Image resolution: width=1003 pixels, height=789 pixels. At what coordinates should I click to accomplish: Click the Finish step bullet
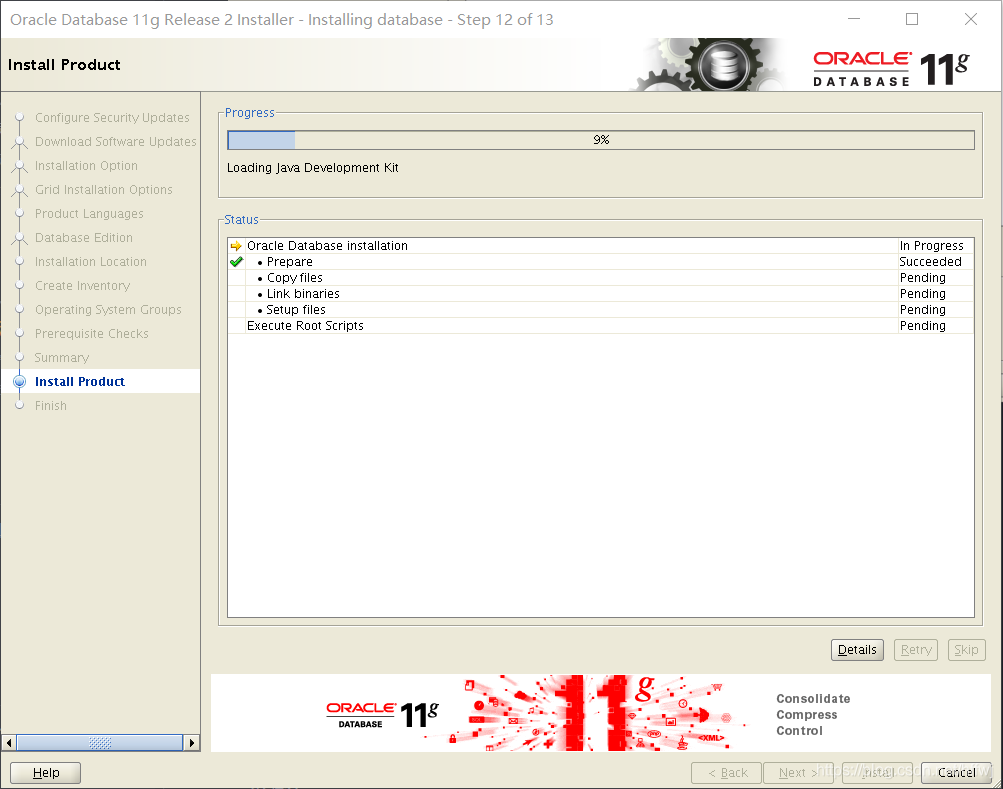20,405
